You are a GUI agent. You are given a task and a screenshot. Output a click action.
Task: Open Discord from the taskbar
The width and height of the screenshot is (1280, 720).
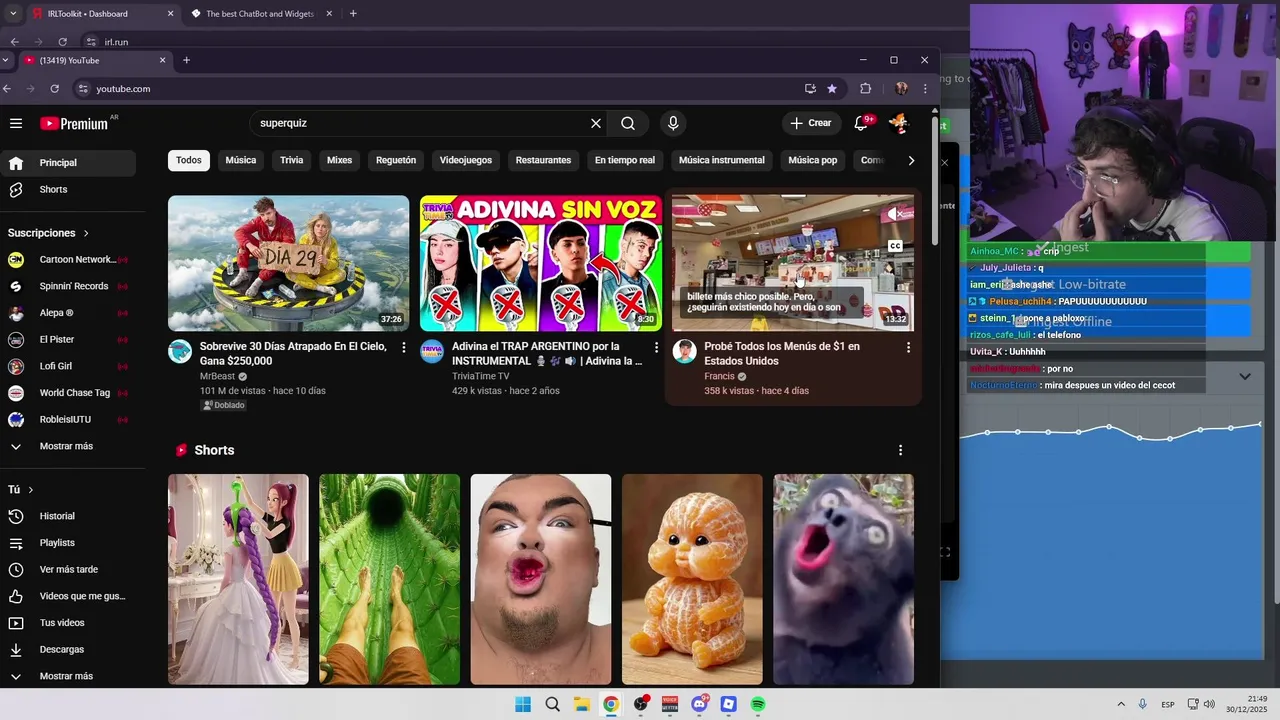pyautogui.click(x=699, y=705)
